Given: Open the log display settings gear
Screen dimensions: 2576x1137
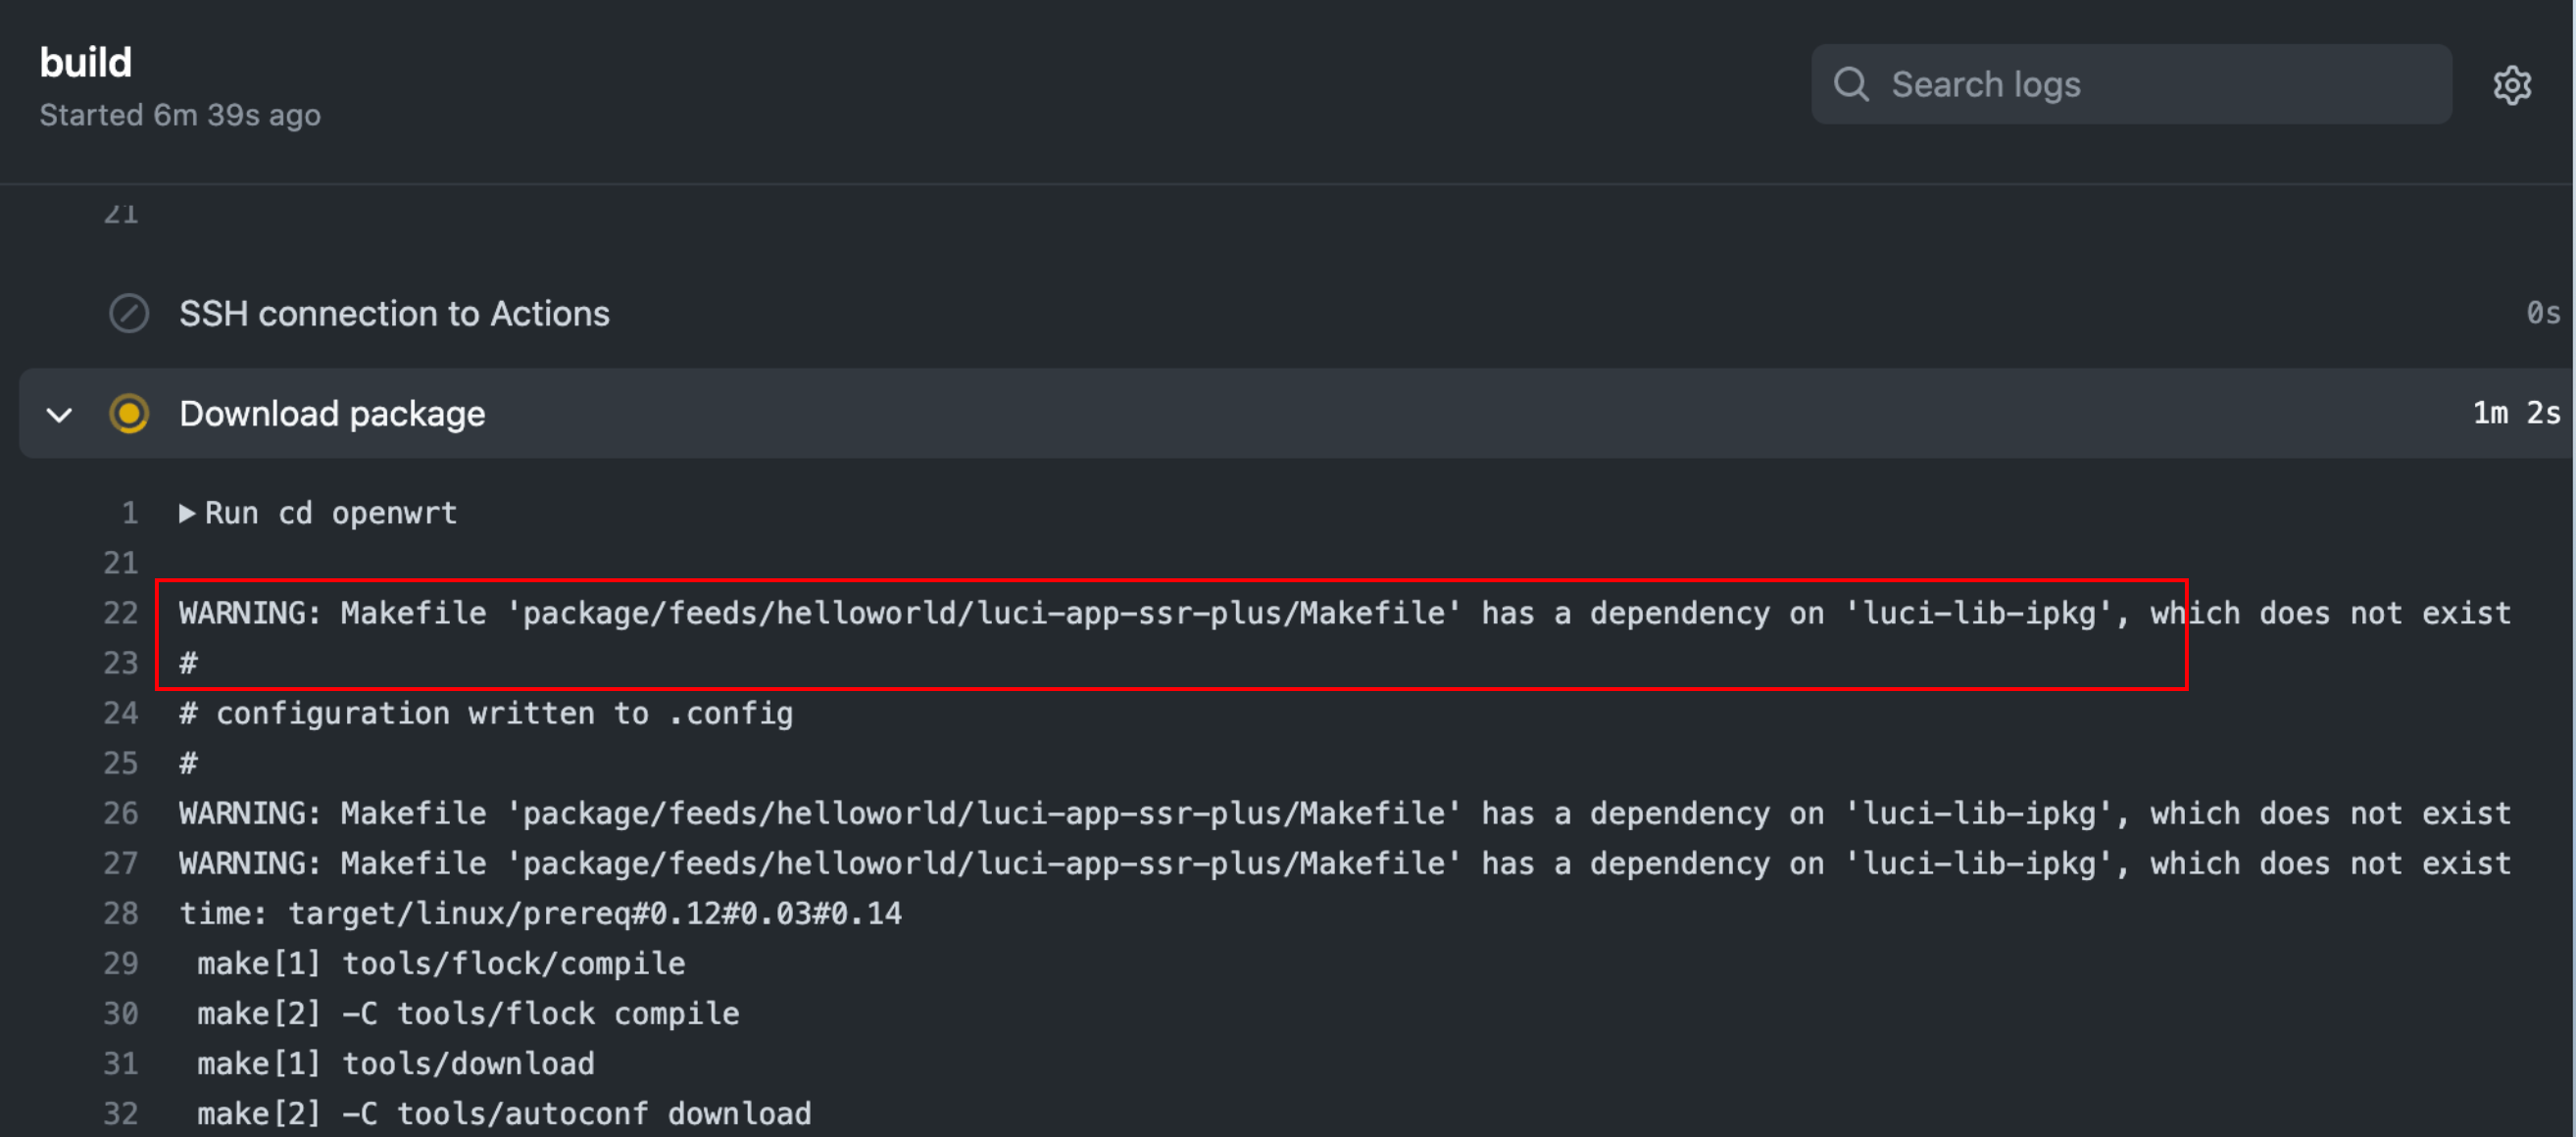Looking at the screenshot, I should [x=2513, y=86].
